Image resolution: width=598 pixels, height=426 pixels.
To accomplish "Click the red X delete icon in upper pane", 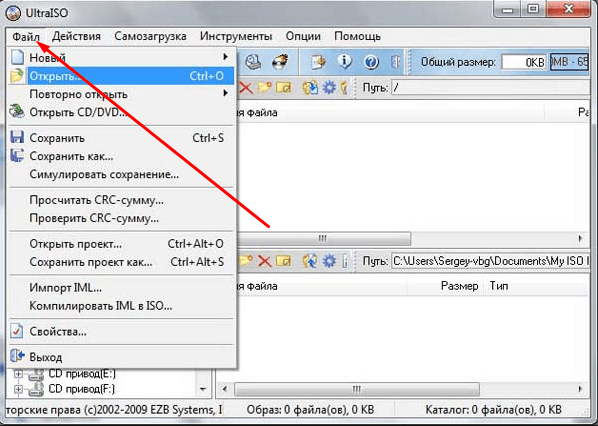I will click(x=246, y=88).
